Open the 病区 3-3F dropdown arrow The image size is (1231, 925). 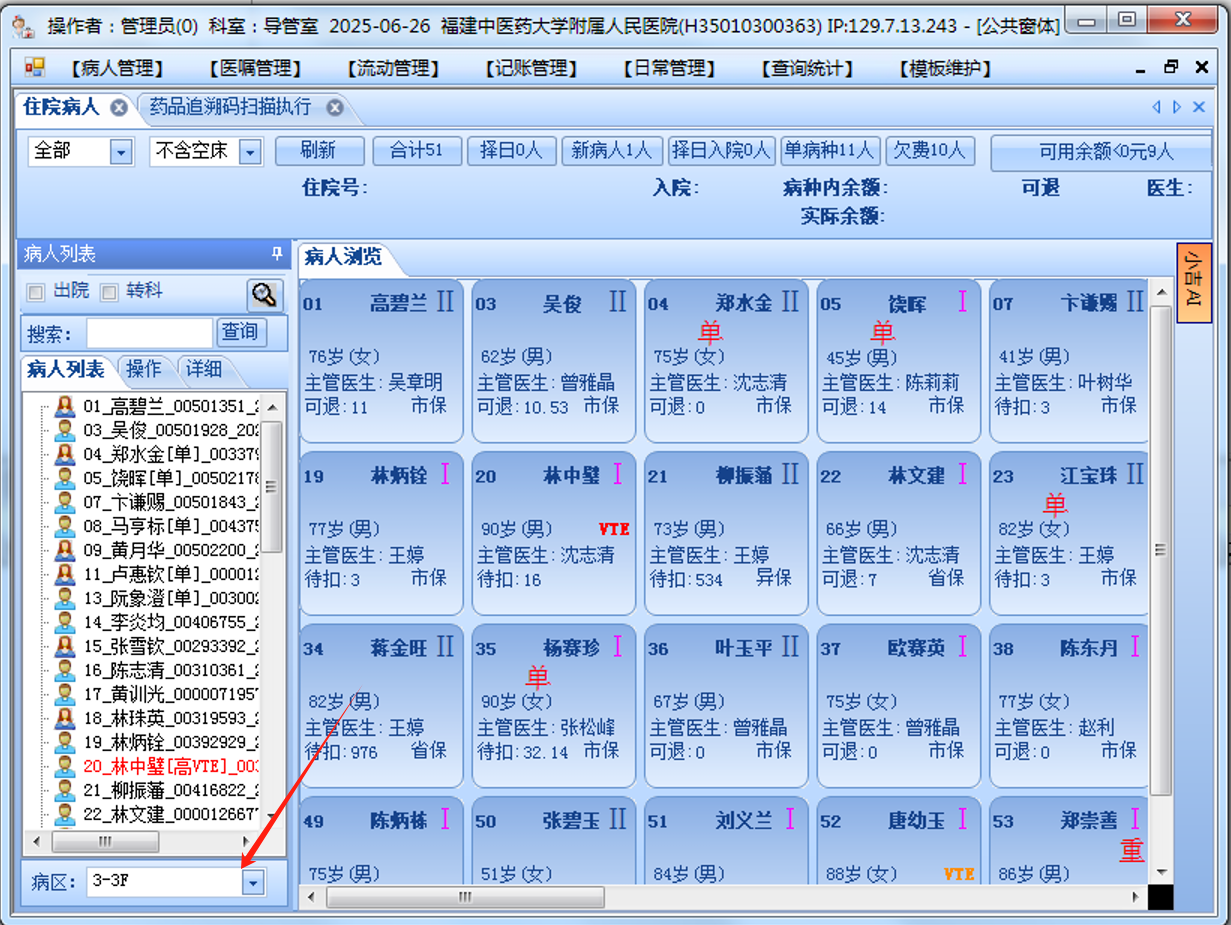click(x=254, y=882)
